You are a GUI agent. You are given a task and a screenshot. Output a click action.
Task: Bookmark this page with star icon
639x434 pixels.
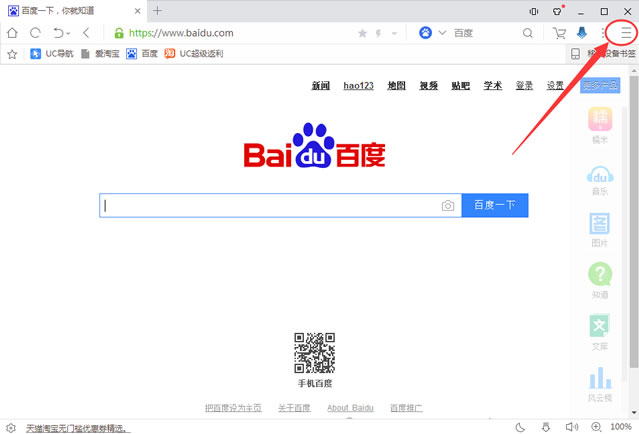[x=362, y=33]
